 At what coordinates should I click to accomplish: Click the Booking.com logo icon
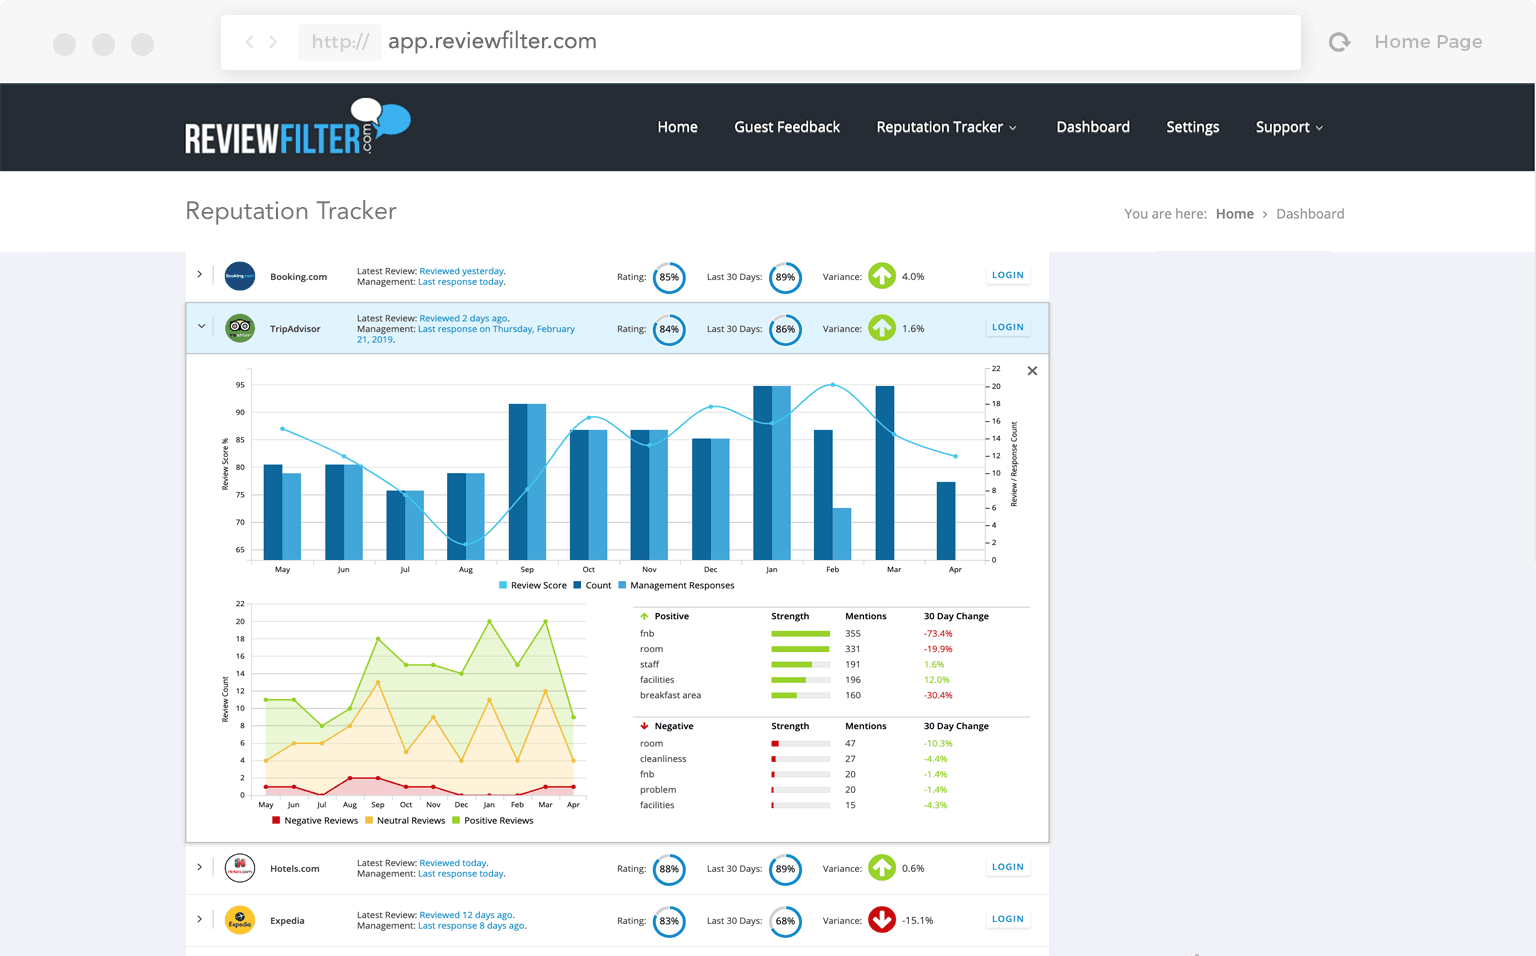(x=240, y=276)
